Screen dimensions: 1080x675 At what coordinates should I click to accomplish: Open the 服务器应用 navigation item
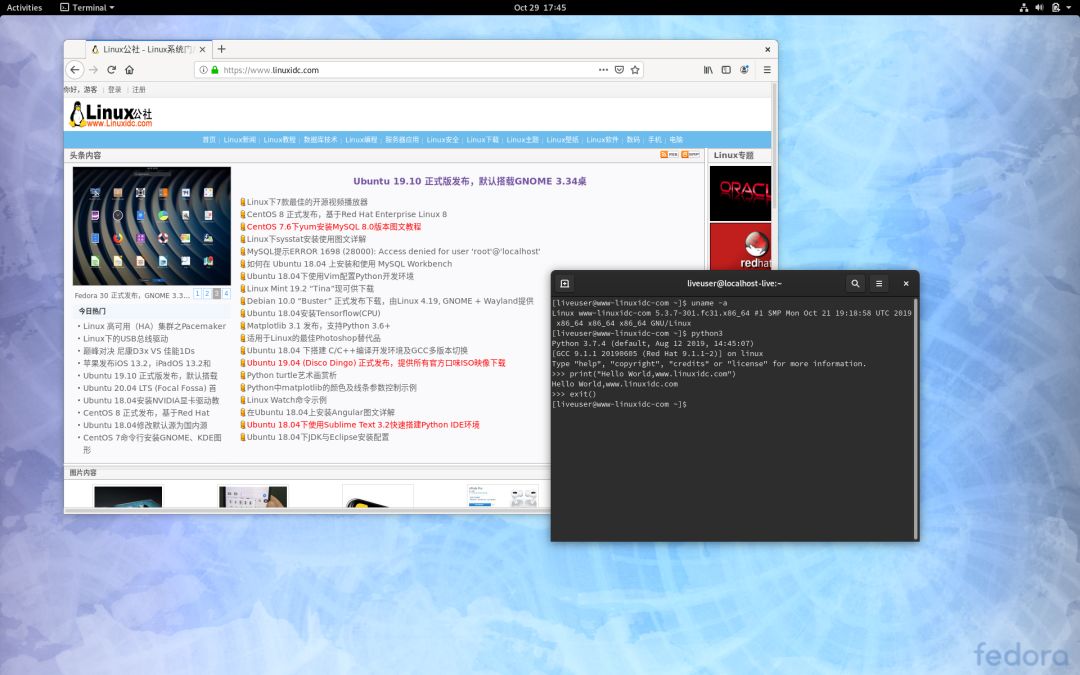[x=402, y=140]
